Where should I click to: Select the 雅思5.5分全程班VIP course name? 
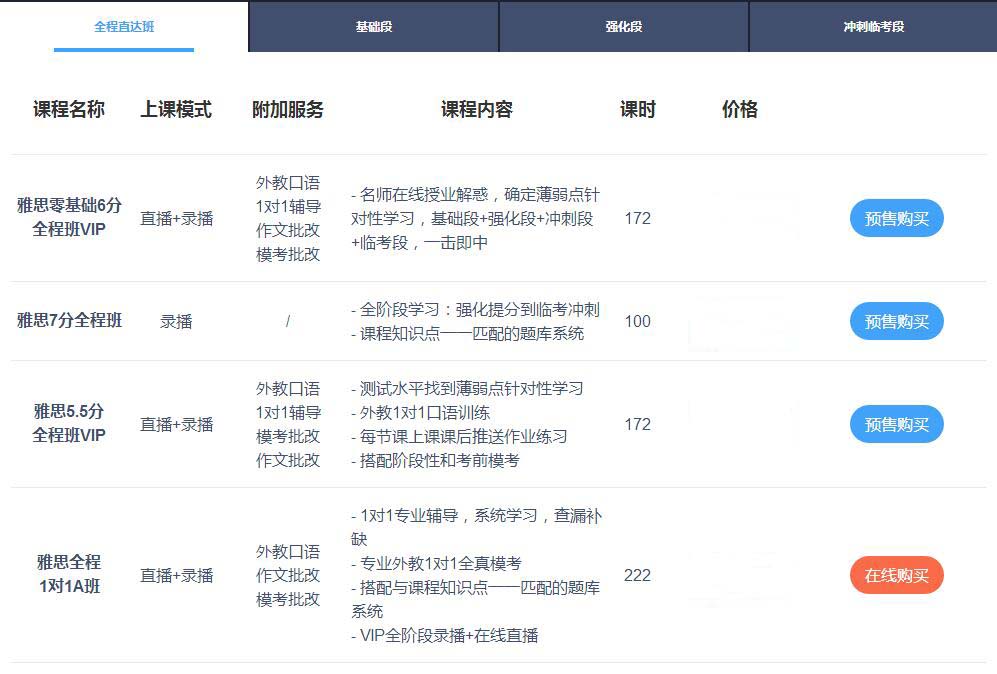(x=69, y=423)
